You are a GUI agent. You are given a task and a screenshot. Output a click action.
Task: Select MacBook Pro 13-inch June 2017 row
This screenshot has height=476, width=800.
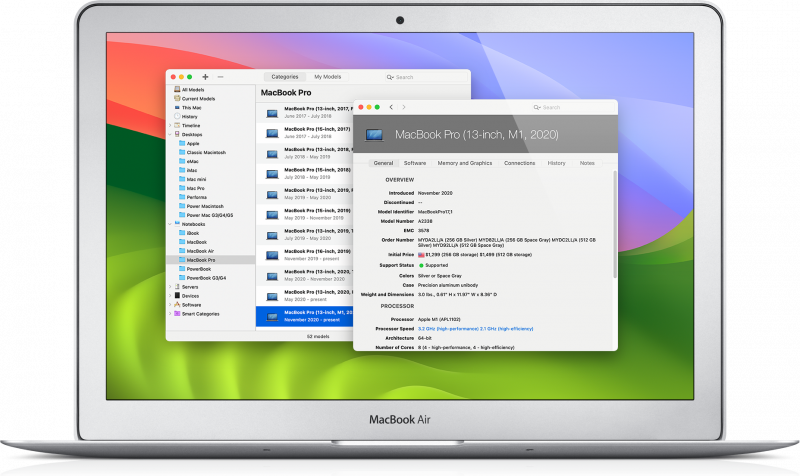point(305,113)
